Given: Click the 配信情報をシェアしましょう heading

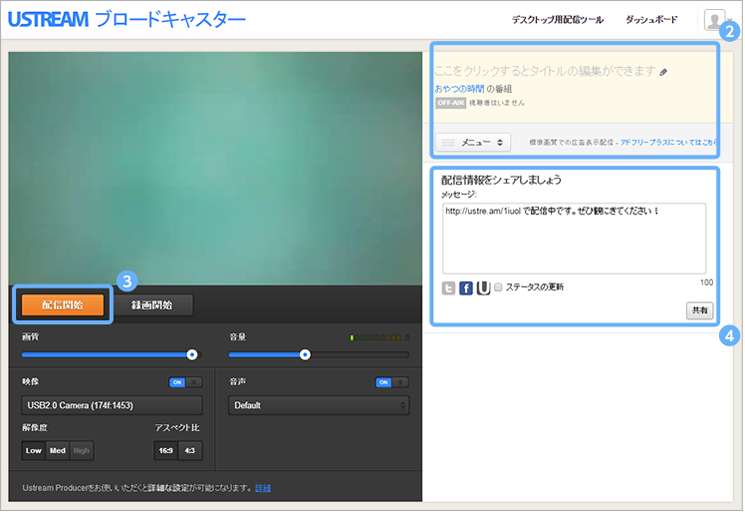Looking at the screenshot, I should pyautogui.click(x=501, y=180).
